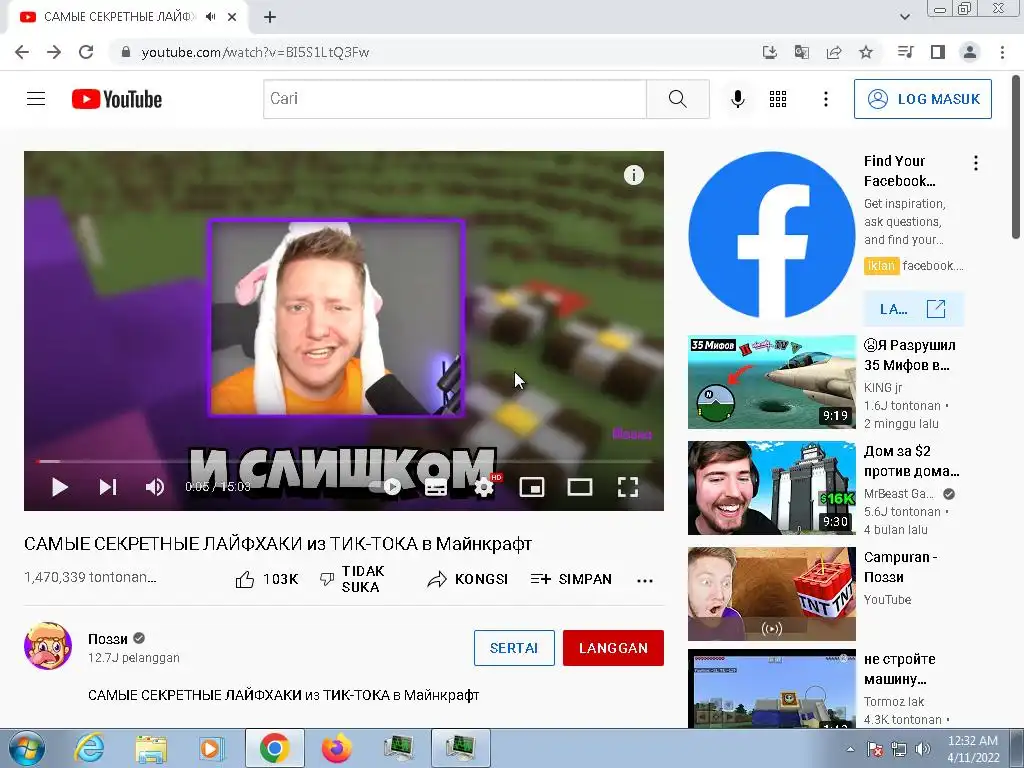This screenshot has width=1024, height=768.
Task: Open the Поззи channel avatar
Action: click(x=48, y=646)
